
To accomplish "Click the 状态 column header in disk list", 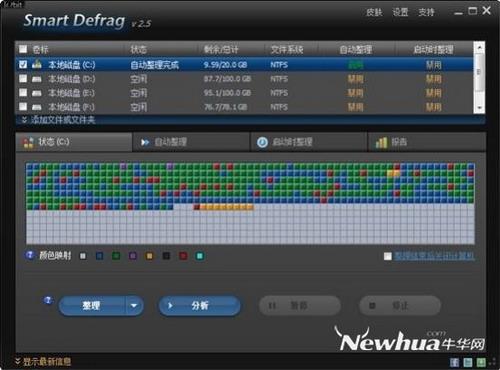I will click(x=138, y=50).
